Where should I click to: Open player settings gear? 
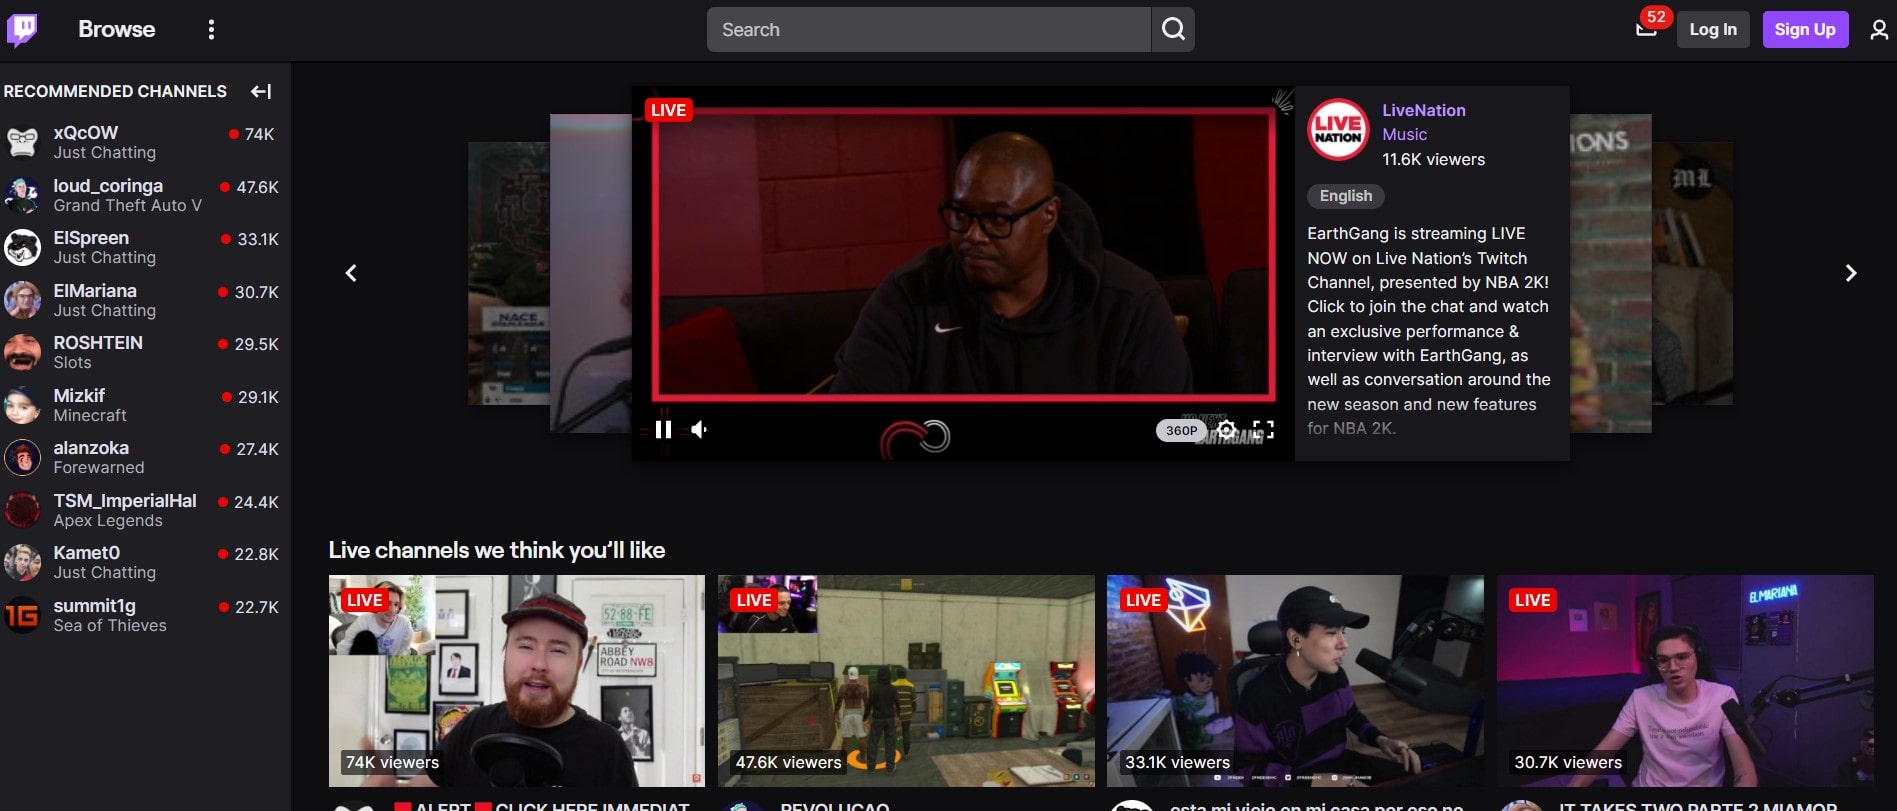pos(1227,430)
